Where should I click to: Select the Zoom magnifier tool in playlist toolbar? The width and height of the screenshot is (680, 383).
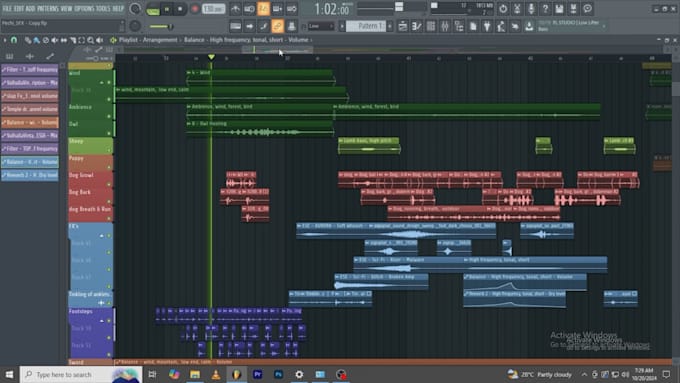coord(91,40)
